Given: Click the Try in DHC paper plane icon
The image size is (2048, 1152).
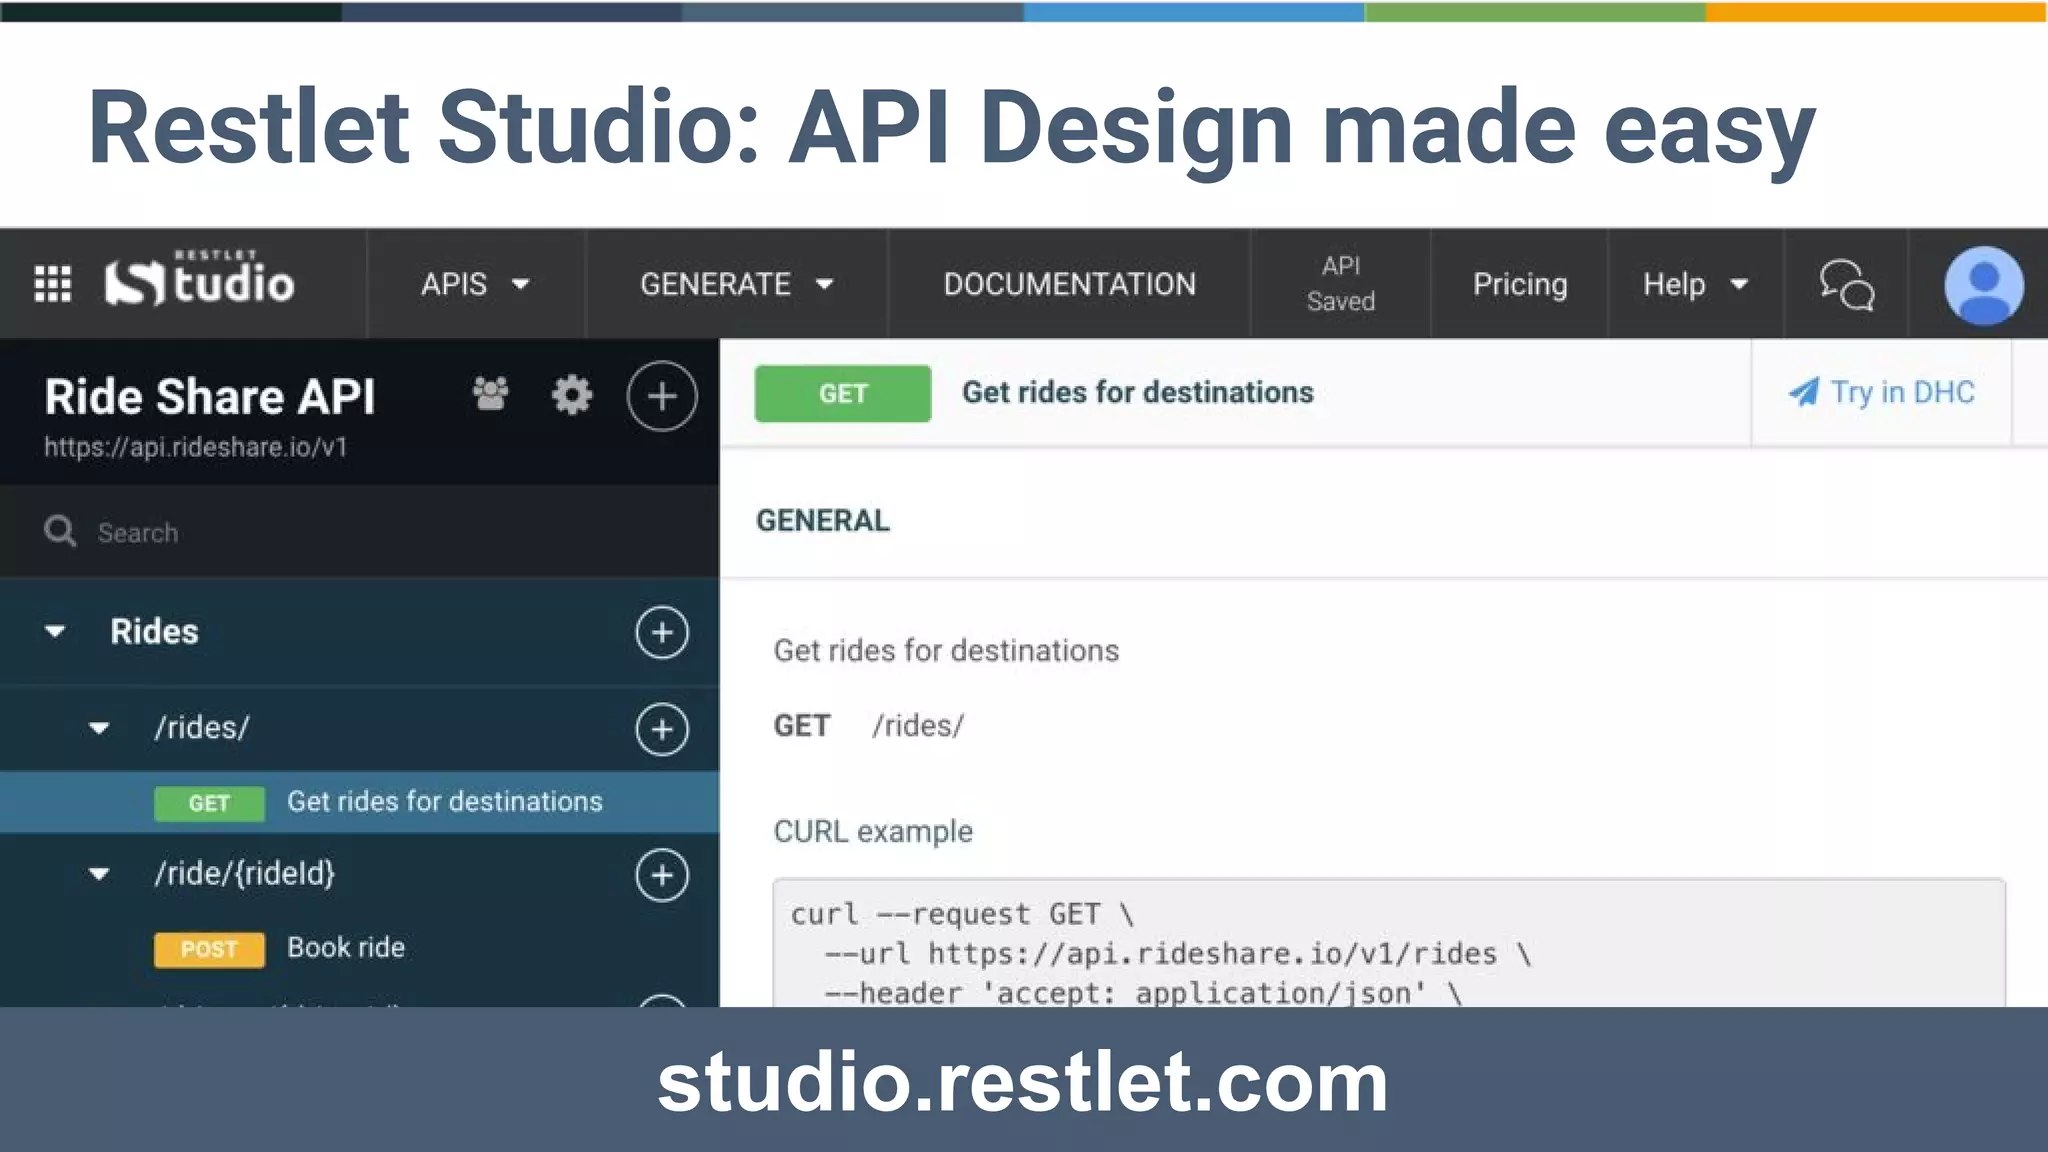Looking at the screenshot, I should [1803, 392].
